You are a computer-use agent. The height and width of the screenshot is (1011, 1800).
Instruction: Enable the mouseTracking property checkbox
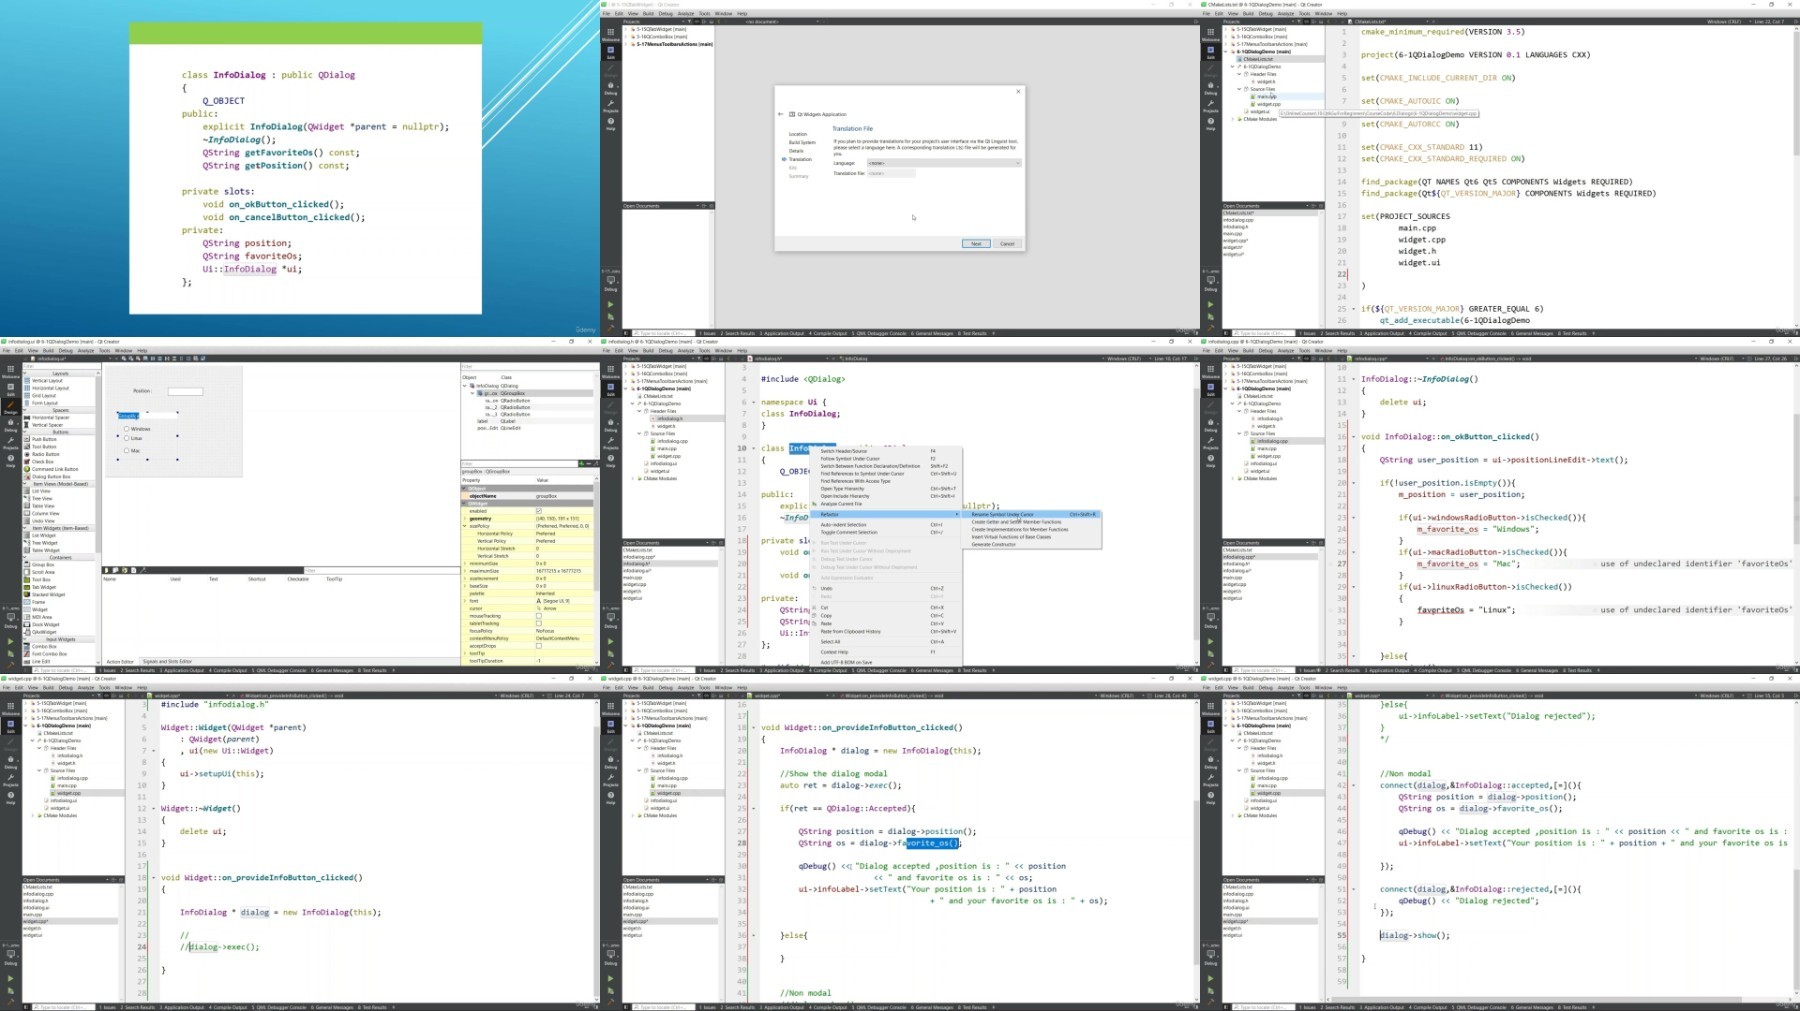pyautogui.click(x=538, y=616)
